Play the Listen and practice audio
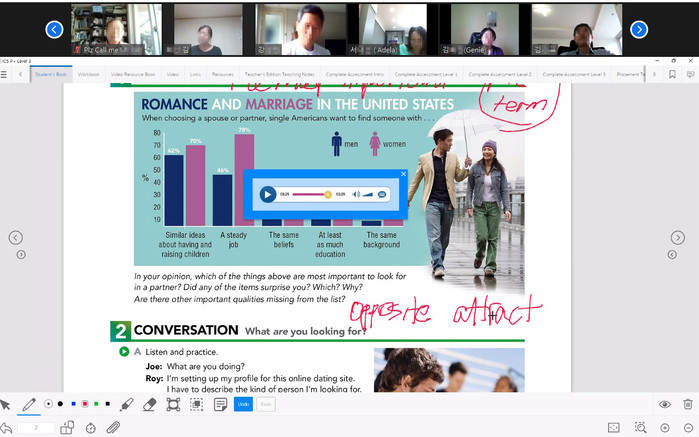This screenshot has width=699, height=437. click(123, 352)
